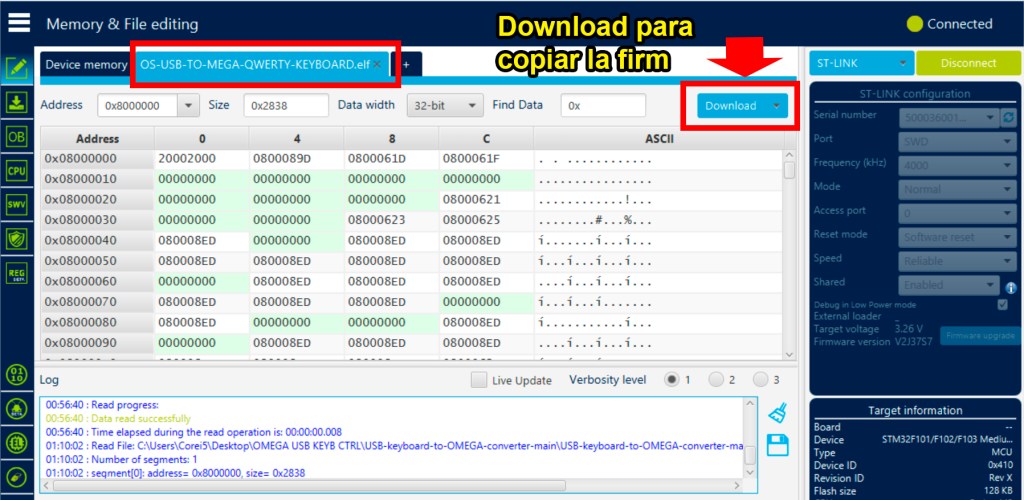Open the CPU panel from sidebar
Screen dimensions: 1024x500
tap(16, 171)
